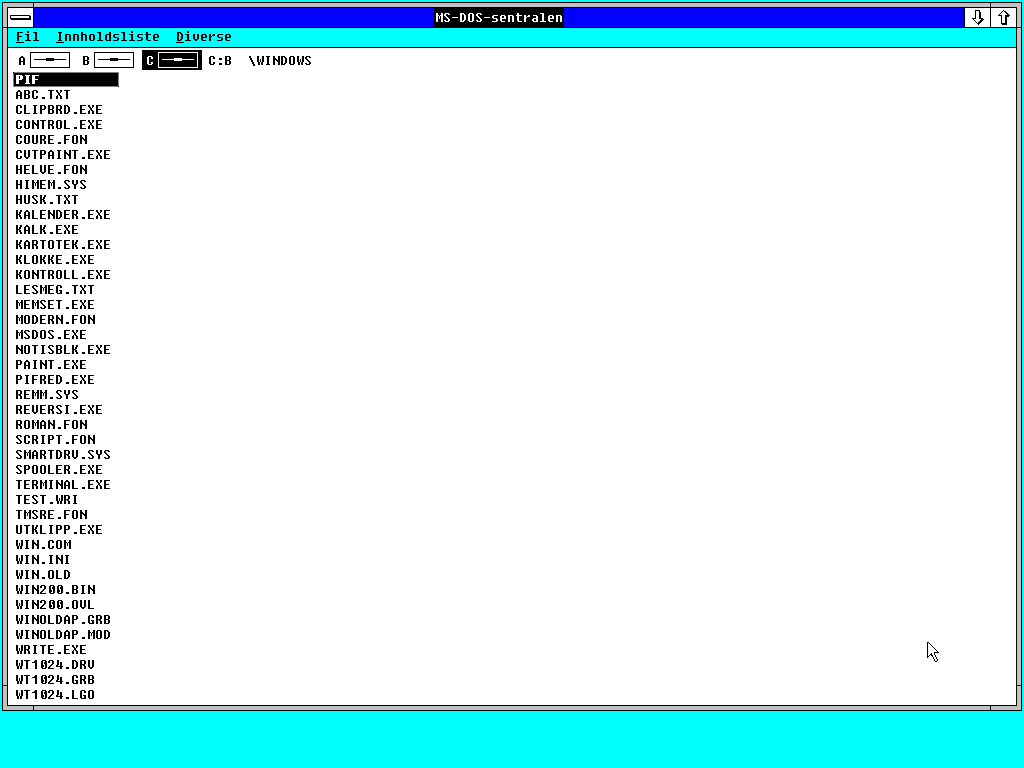1024x768 pixels.
Task: Select TEST.WRI file
Action: (x=47, y=500)
